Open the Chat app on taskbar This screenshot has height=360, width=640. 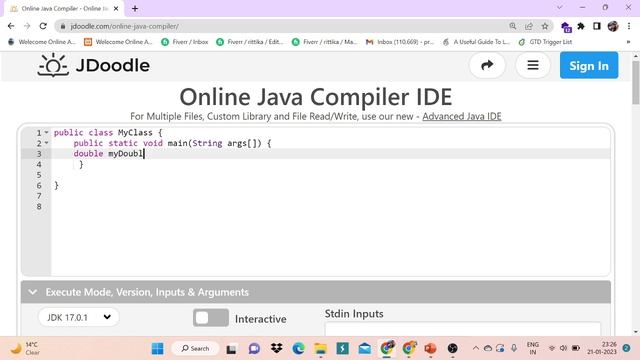pyautogui.click(x=254, y=349)
